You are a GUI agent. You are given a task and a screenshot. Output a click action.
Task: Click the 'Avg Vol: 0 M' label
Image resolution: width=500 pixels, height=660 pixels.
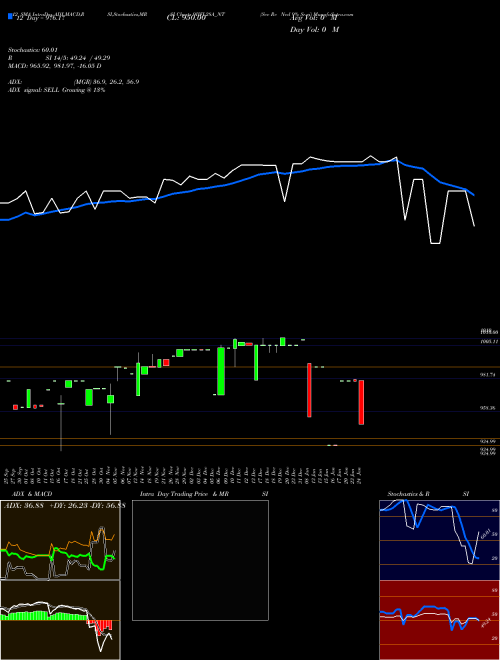[314, 19]
